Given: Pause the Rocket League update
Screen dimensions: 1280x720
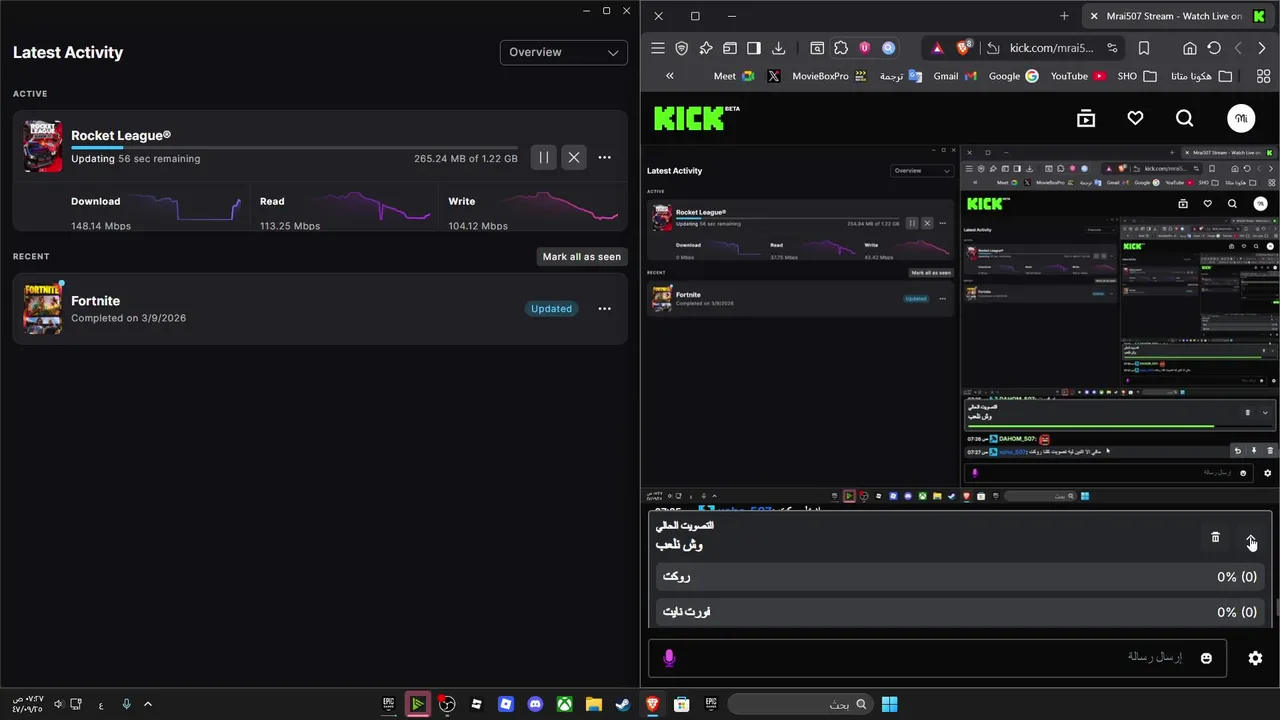Looking at the screenshot, I should click(x=543, y=157).
